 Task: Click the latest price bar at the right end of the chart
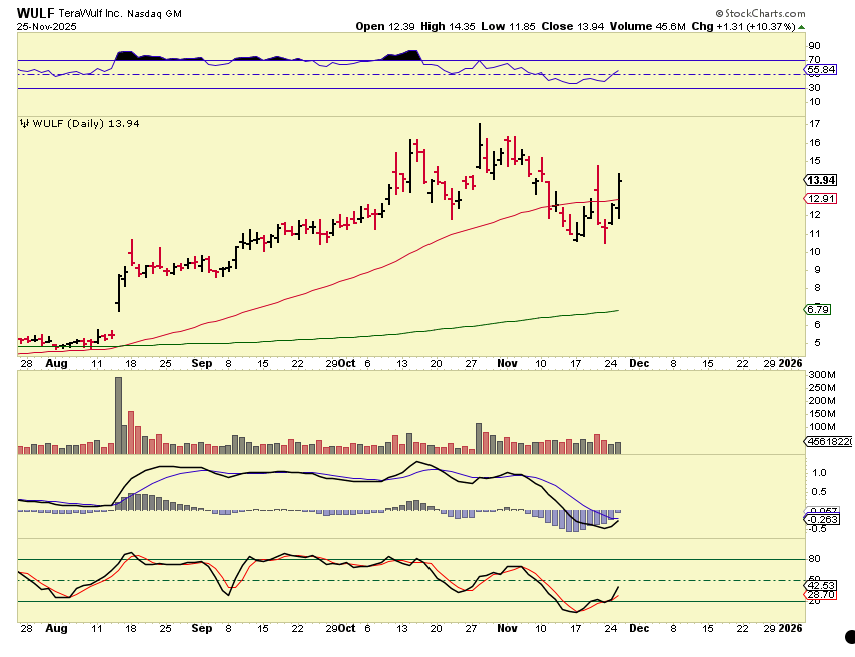click(619, 196)
